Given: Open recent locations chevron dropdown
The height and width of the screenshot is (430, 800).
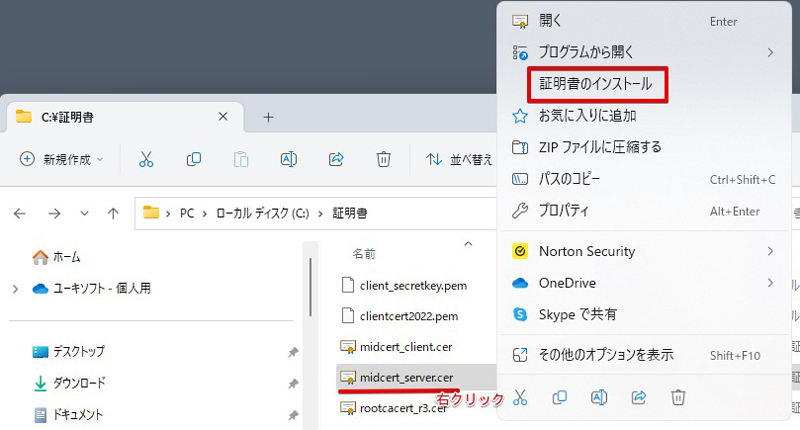Looking at the screenshot, I should pyautogui.click(x=84, y=213).
